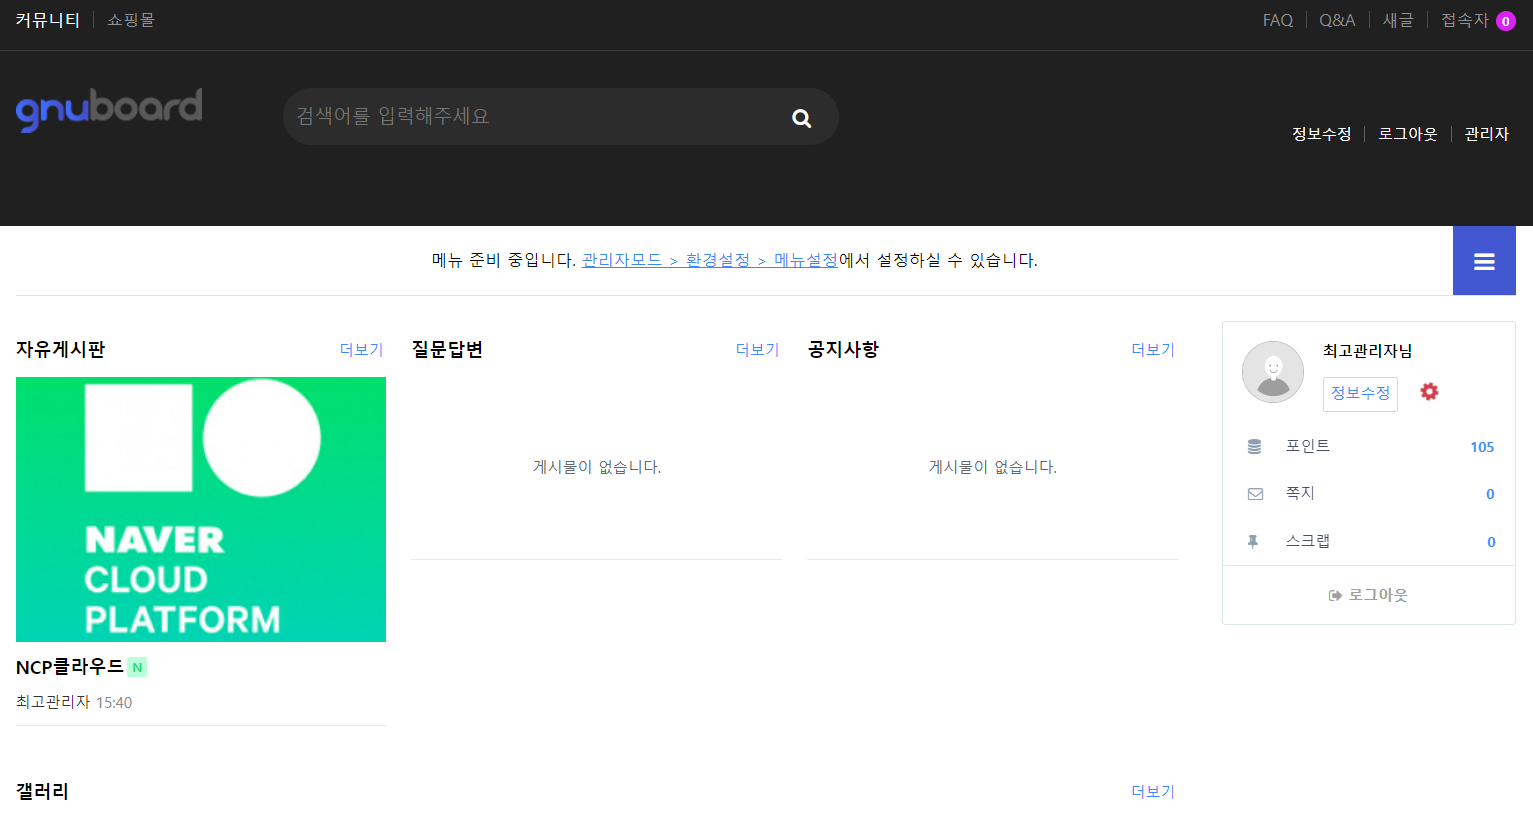Click the 최고관리자님 name in profile box

click(x=1368, y=351)
